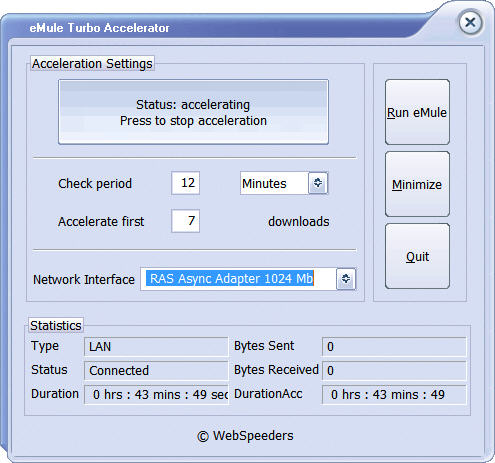Click the Acceleration Settings group title
The image size is (495, 463).
coord(92,63)
